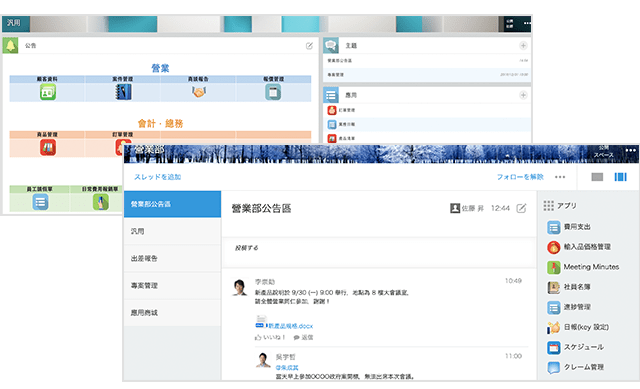This screenshot has height=389, width=640.
Task: Open second thread row in 主題 panel
Action: (x=427, y=75)
